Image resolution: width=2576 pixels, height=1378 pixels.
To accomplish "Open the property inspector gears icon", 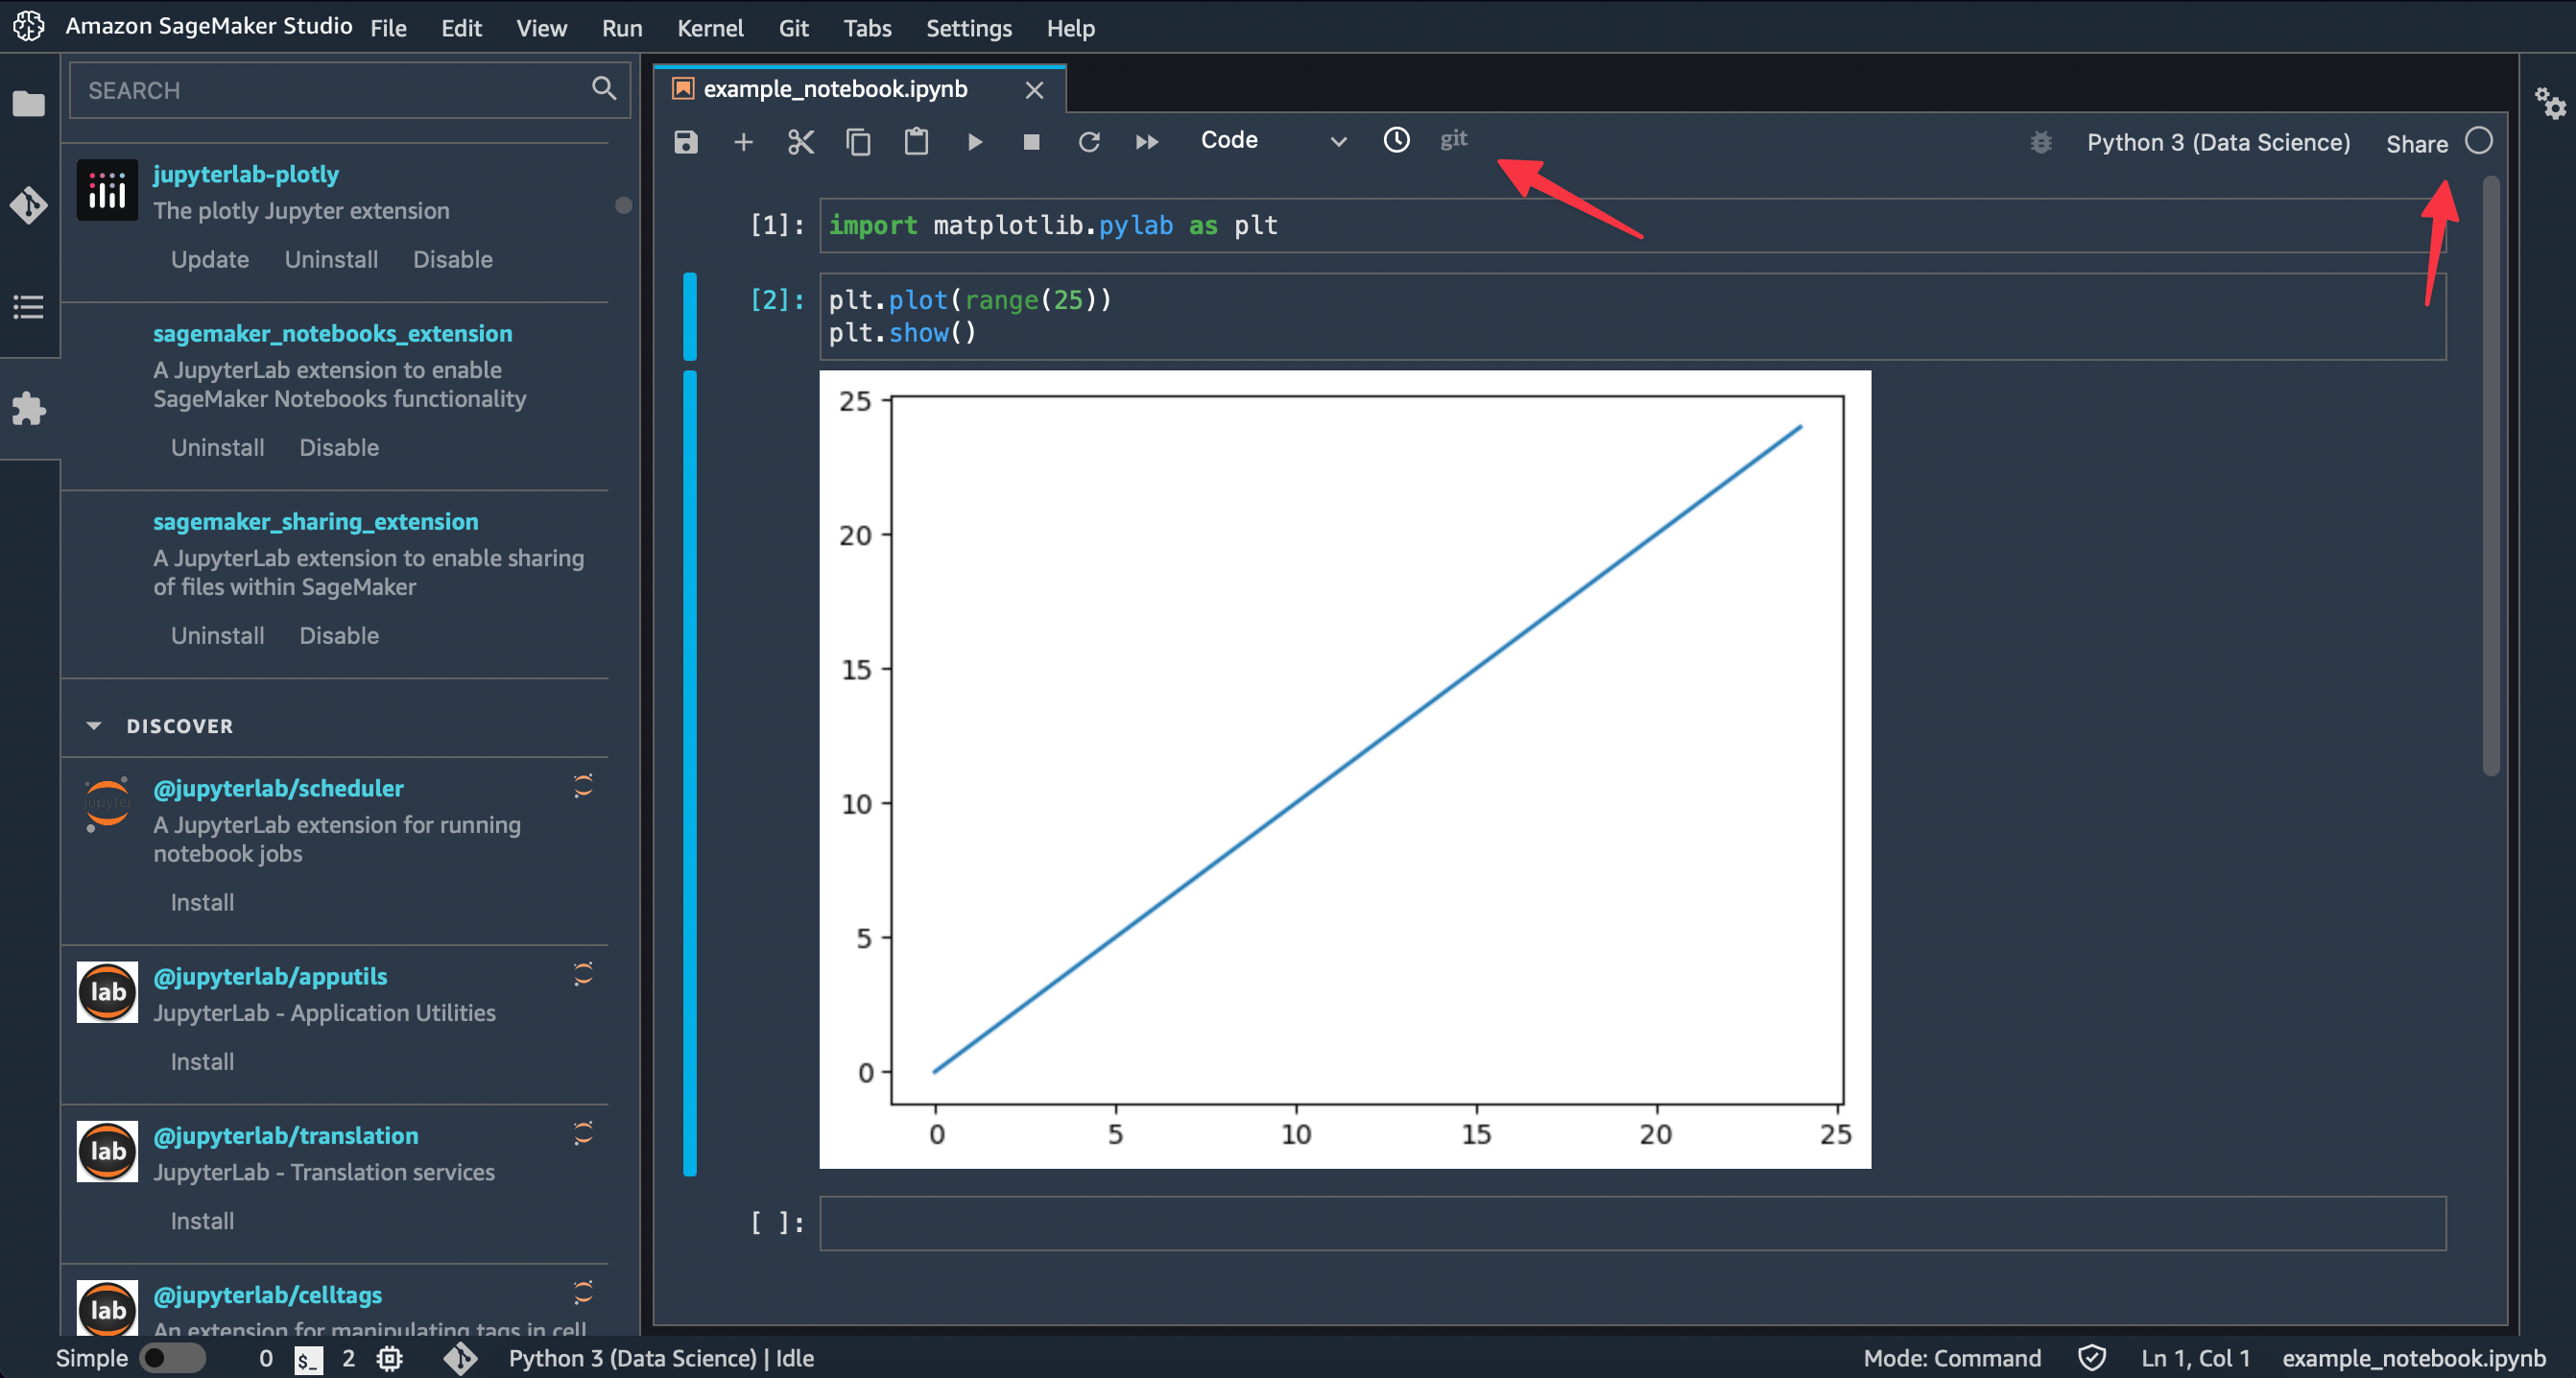I will (x=2549, y=102).
